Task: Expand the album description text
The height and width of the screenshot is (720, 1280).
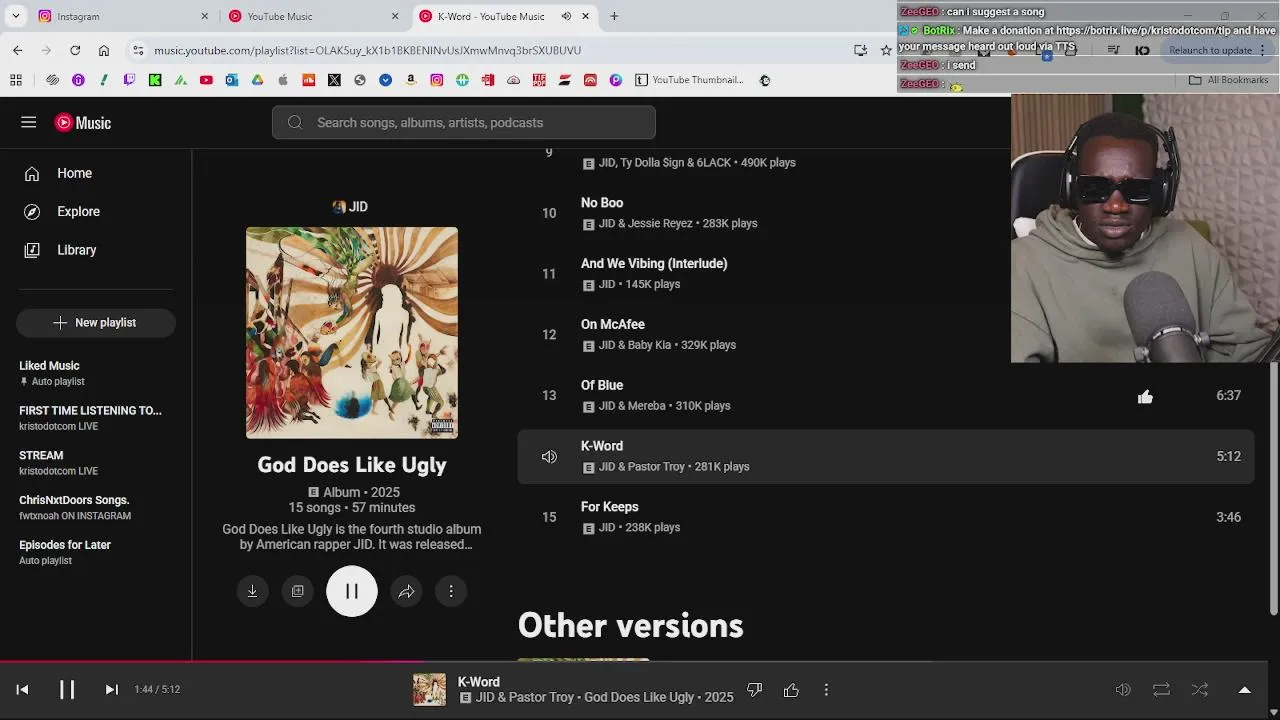Action: (352, 537)
